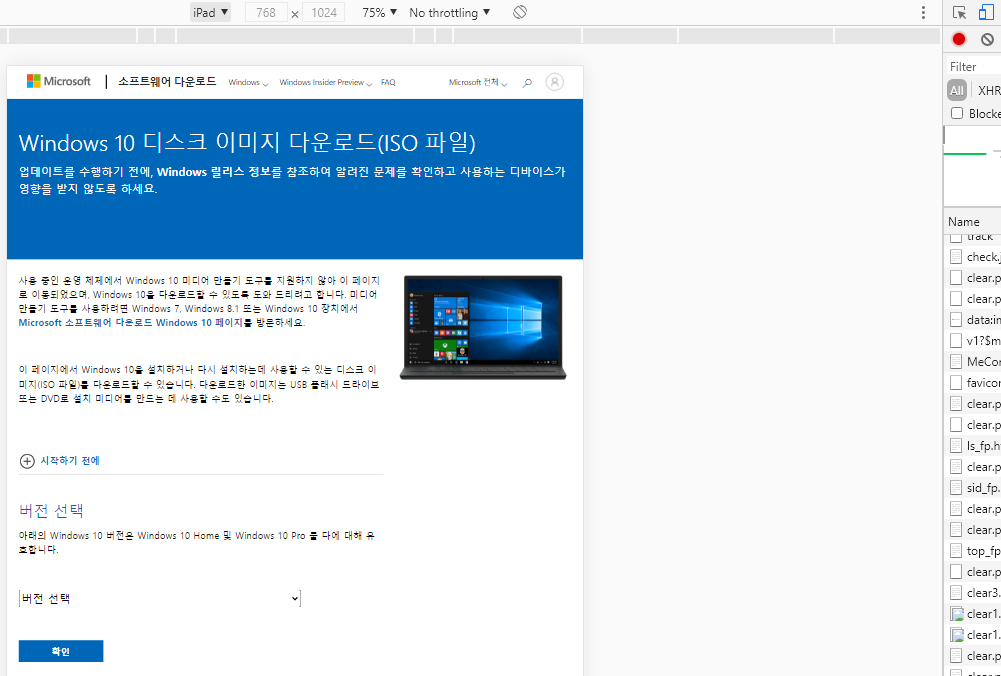
Task: Select the XHR filter tab
Action: tap(990, 91)
